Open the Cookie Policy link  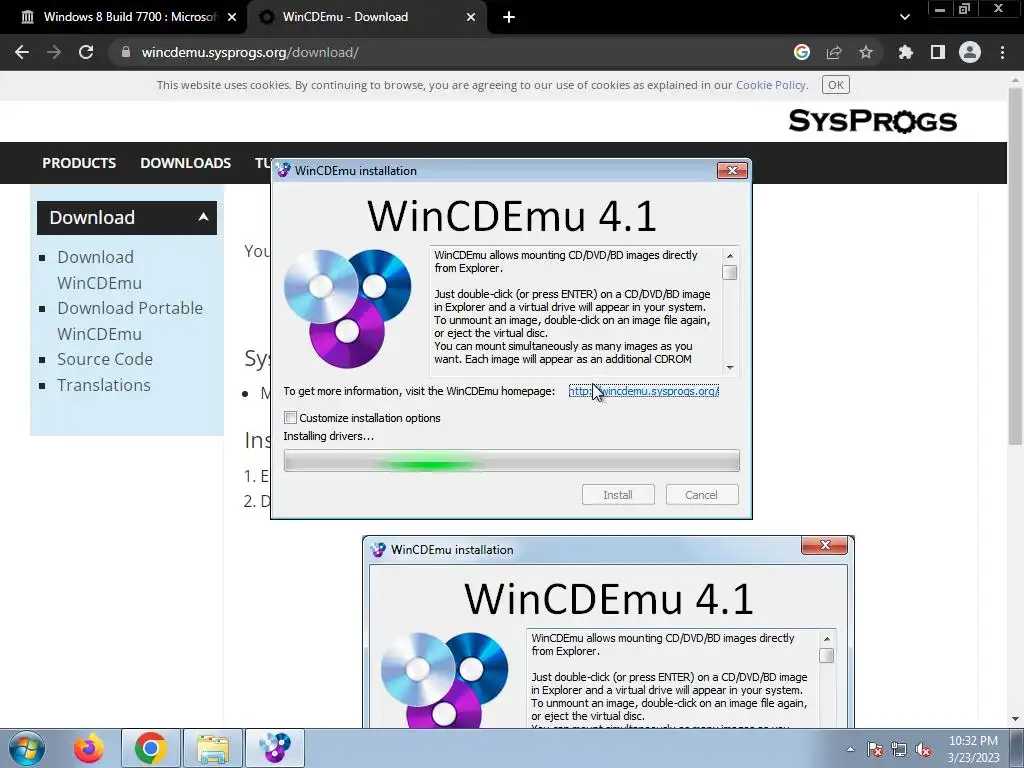pos(771,85)
